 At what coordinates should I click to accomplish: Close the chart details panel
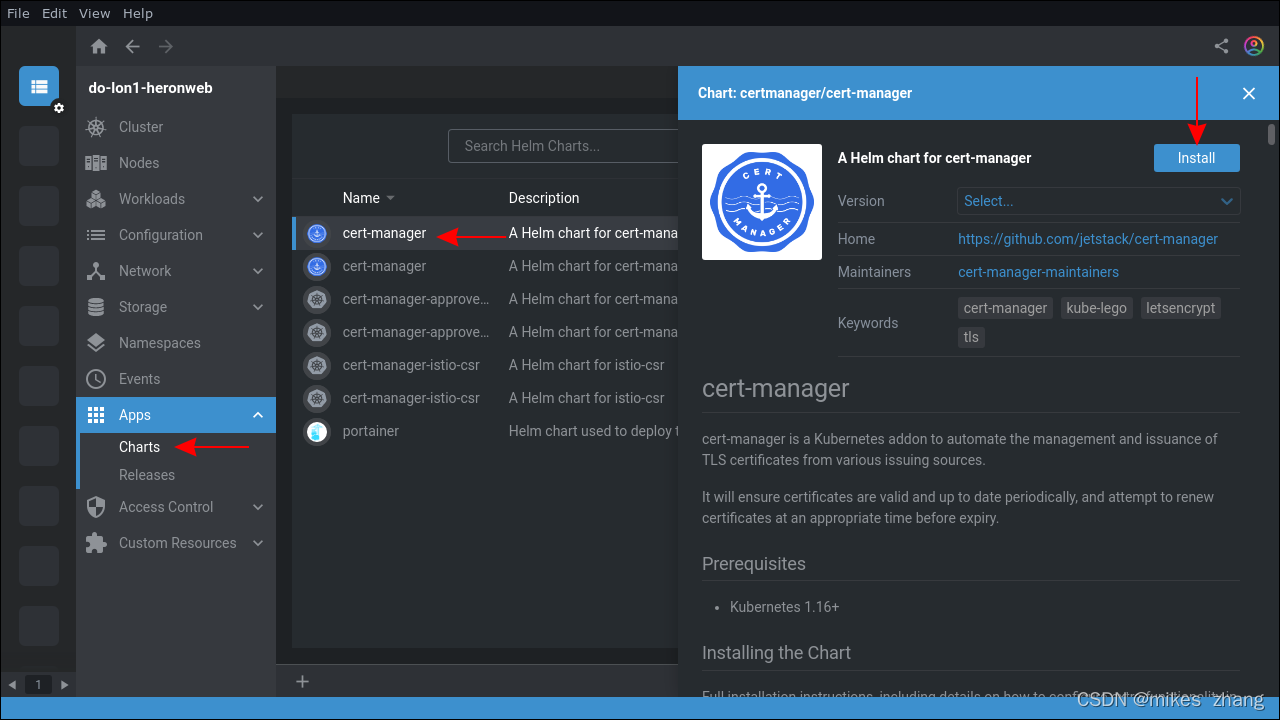(x=1249, y=93)
